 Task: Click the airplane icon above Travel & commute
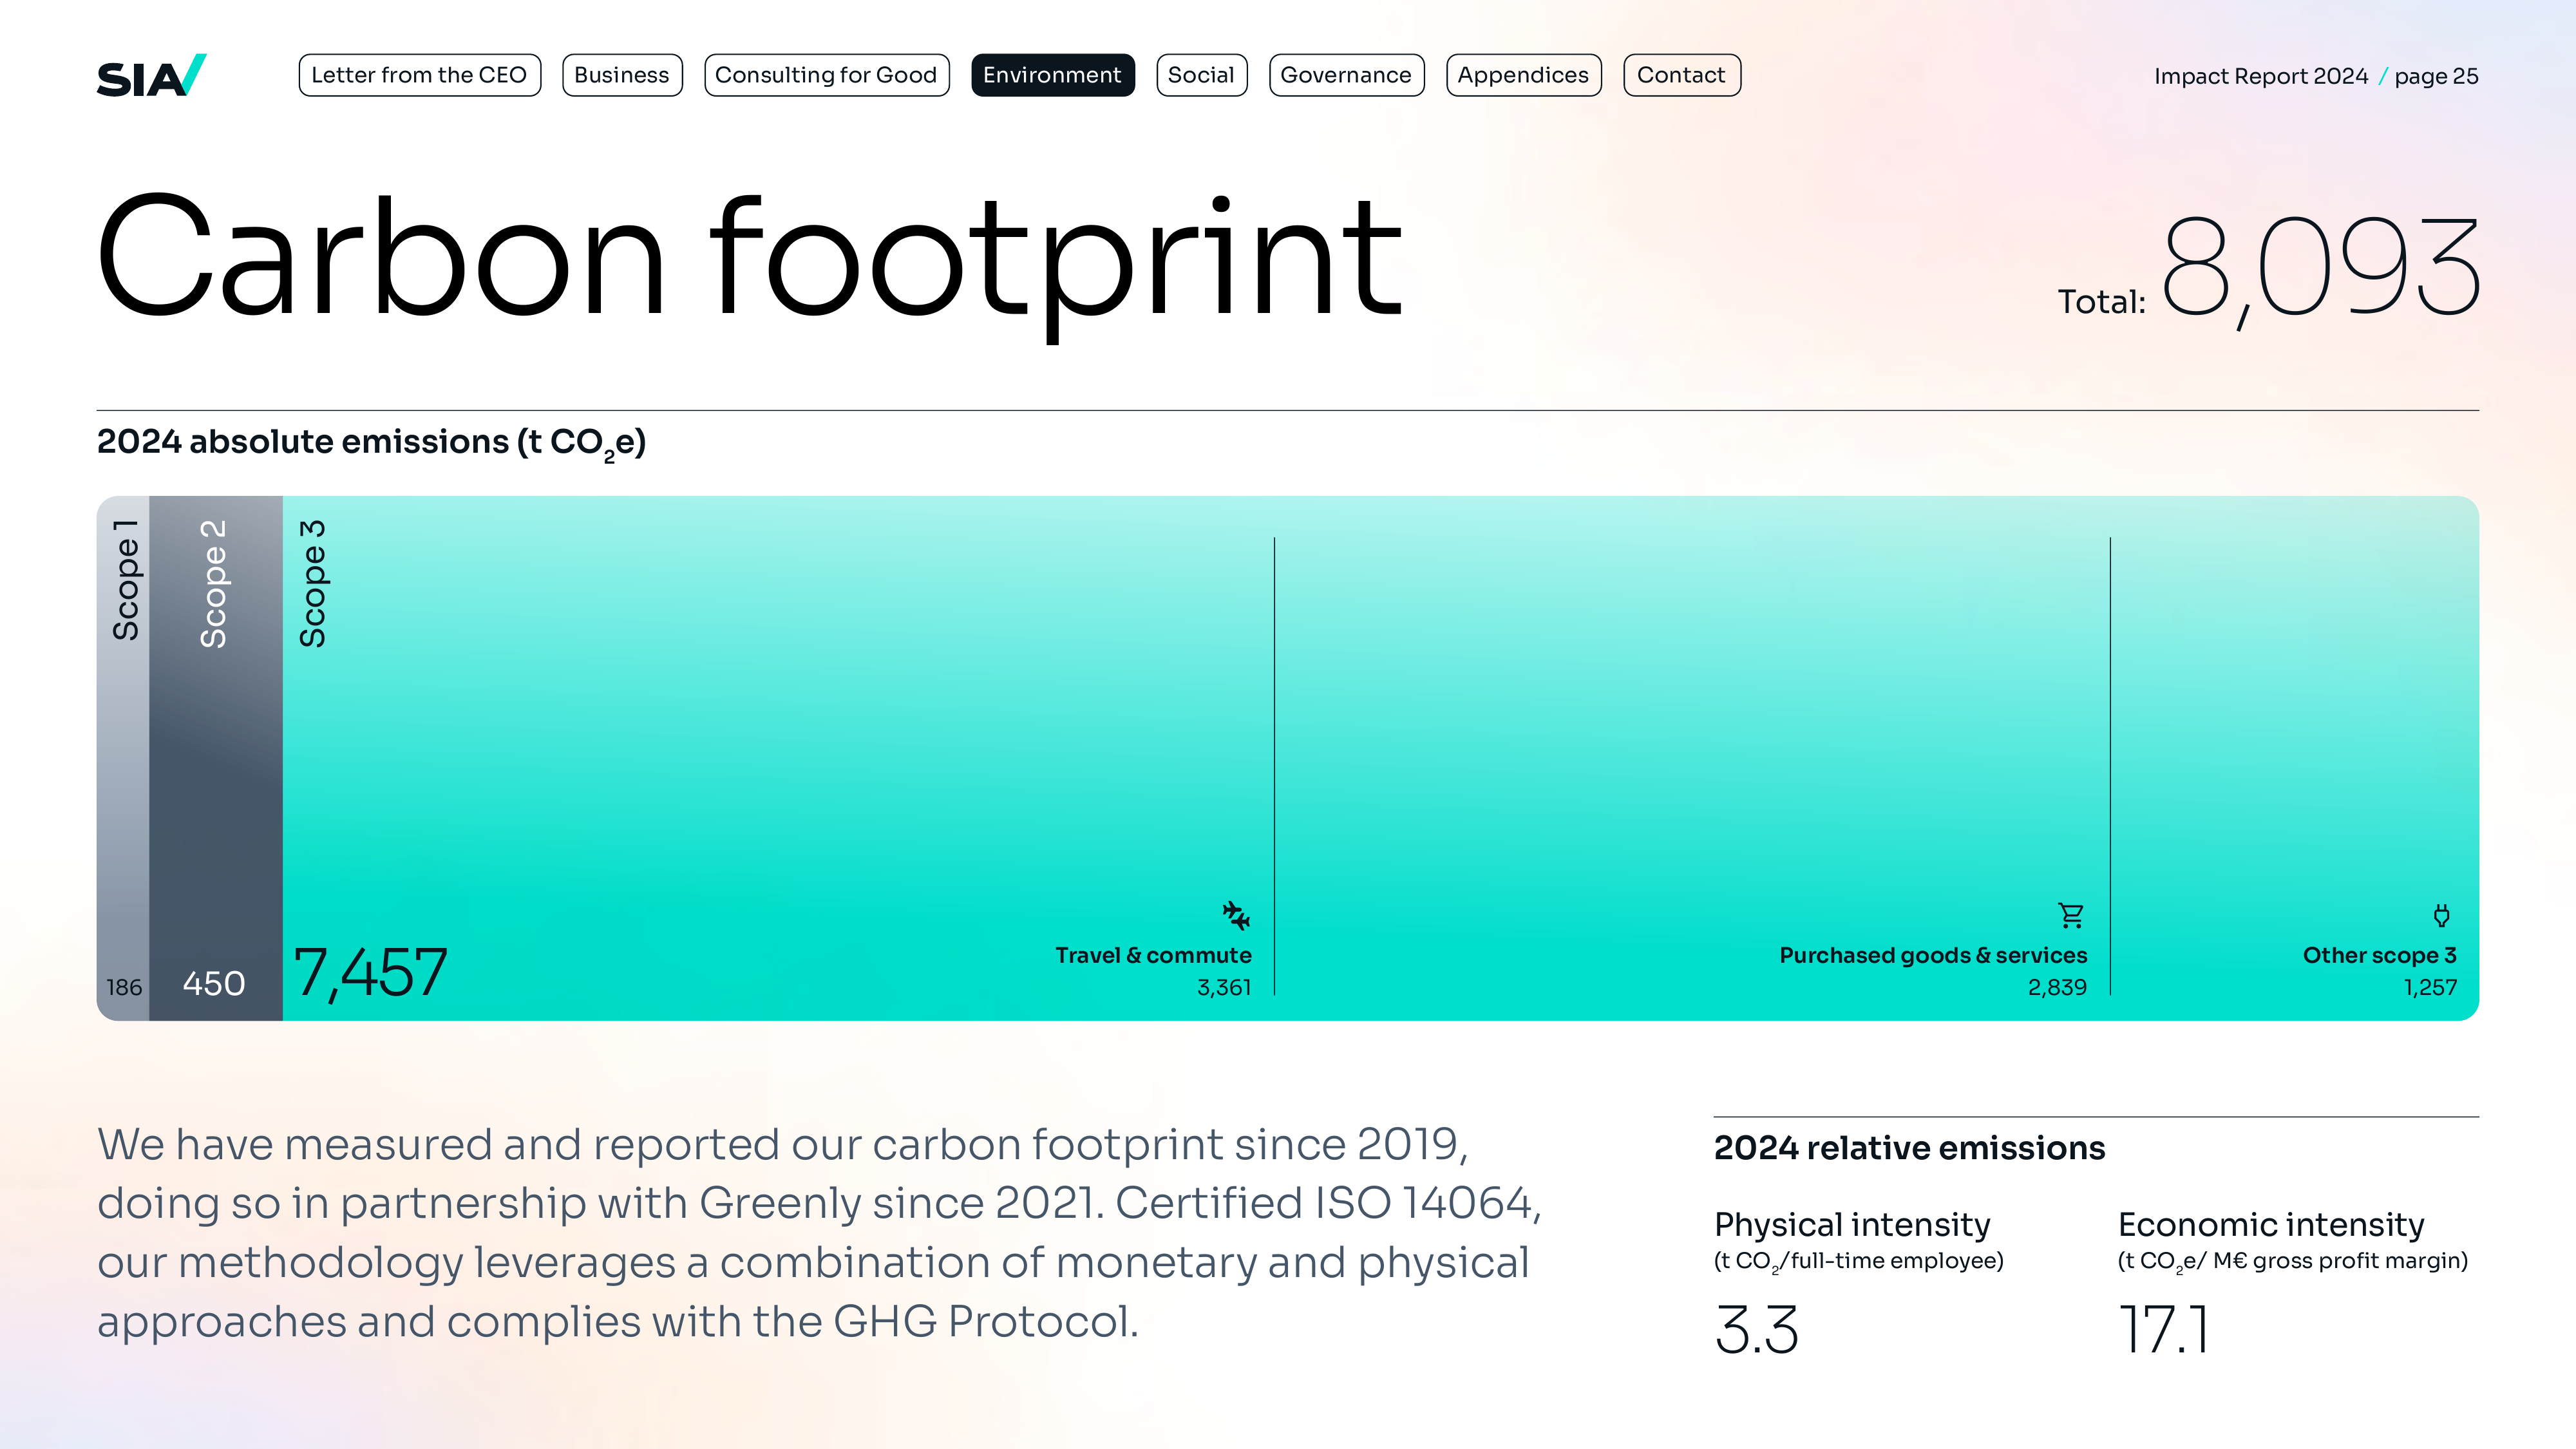1236,915
